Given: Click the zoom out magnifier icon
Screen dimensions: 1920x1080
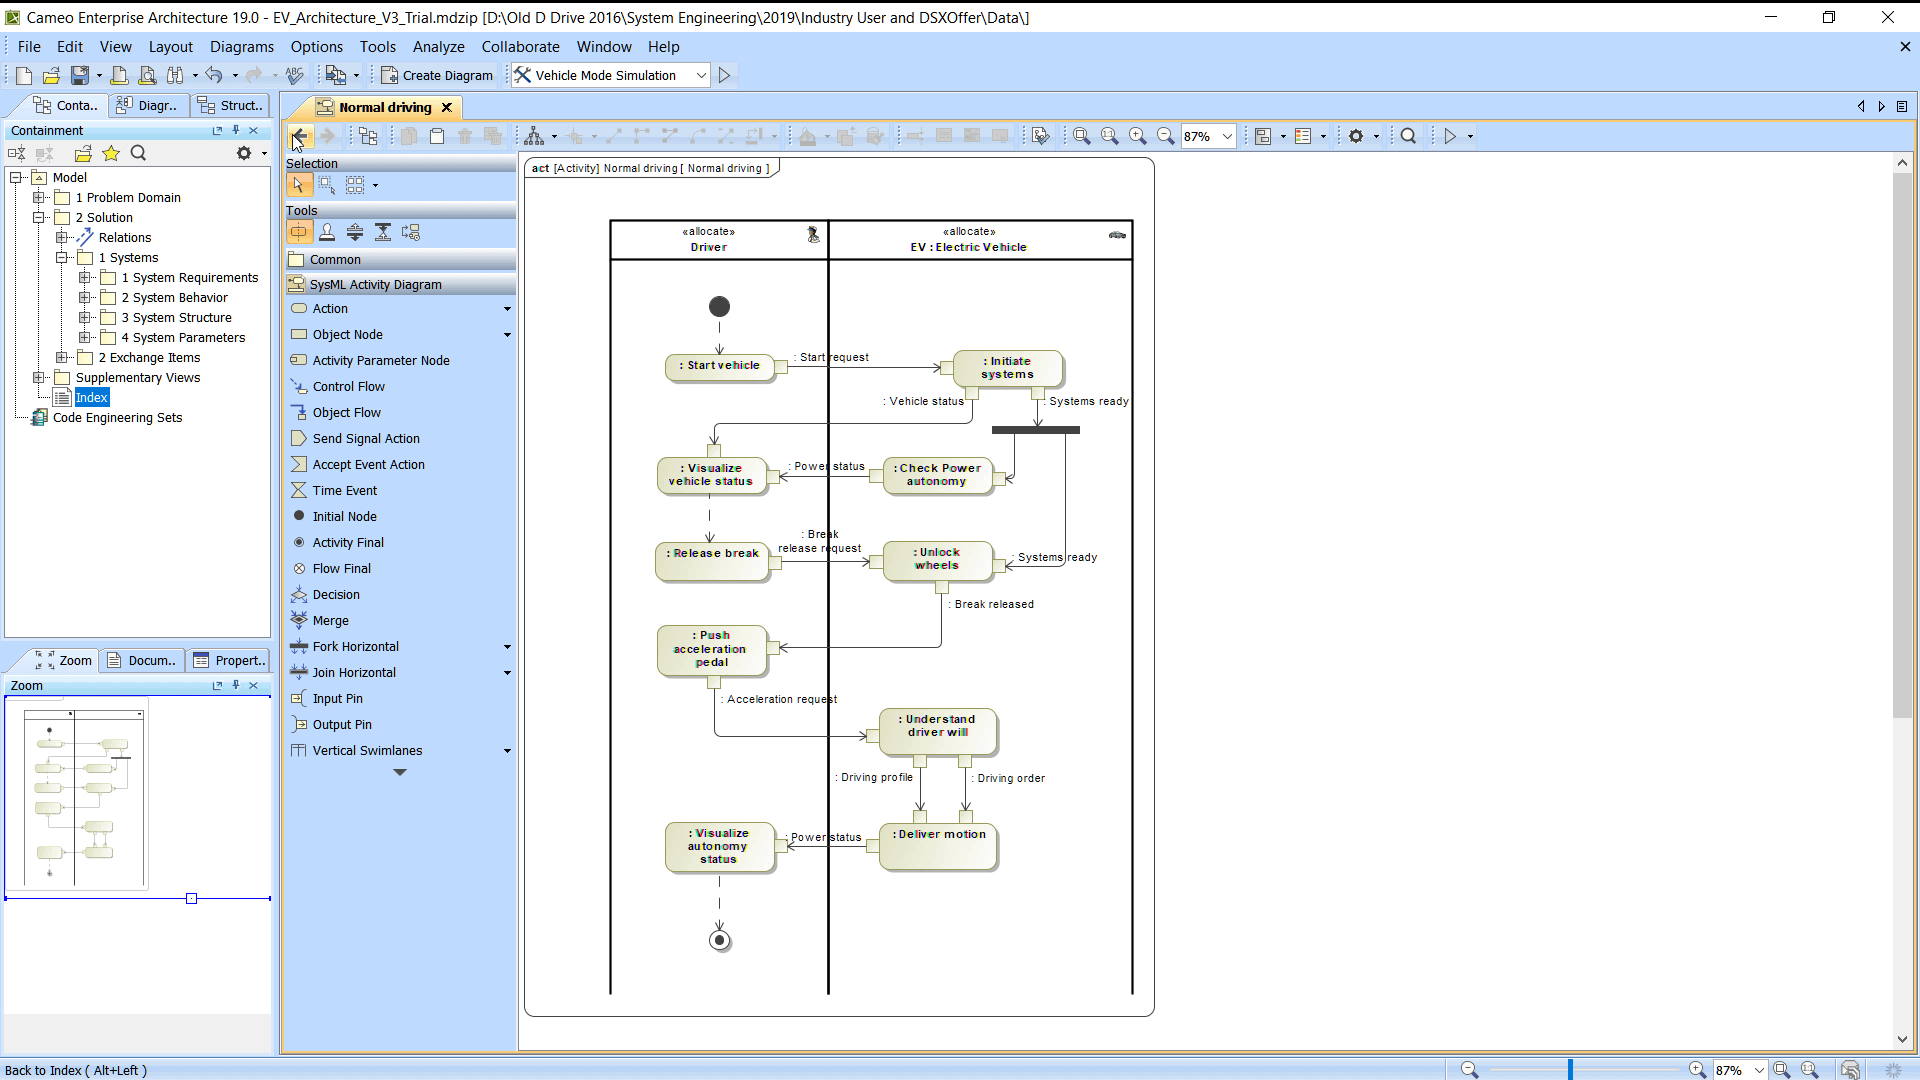Looking at the screenshot, I should [1165, 136].
